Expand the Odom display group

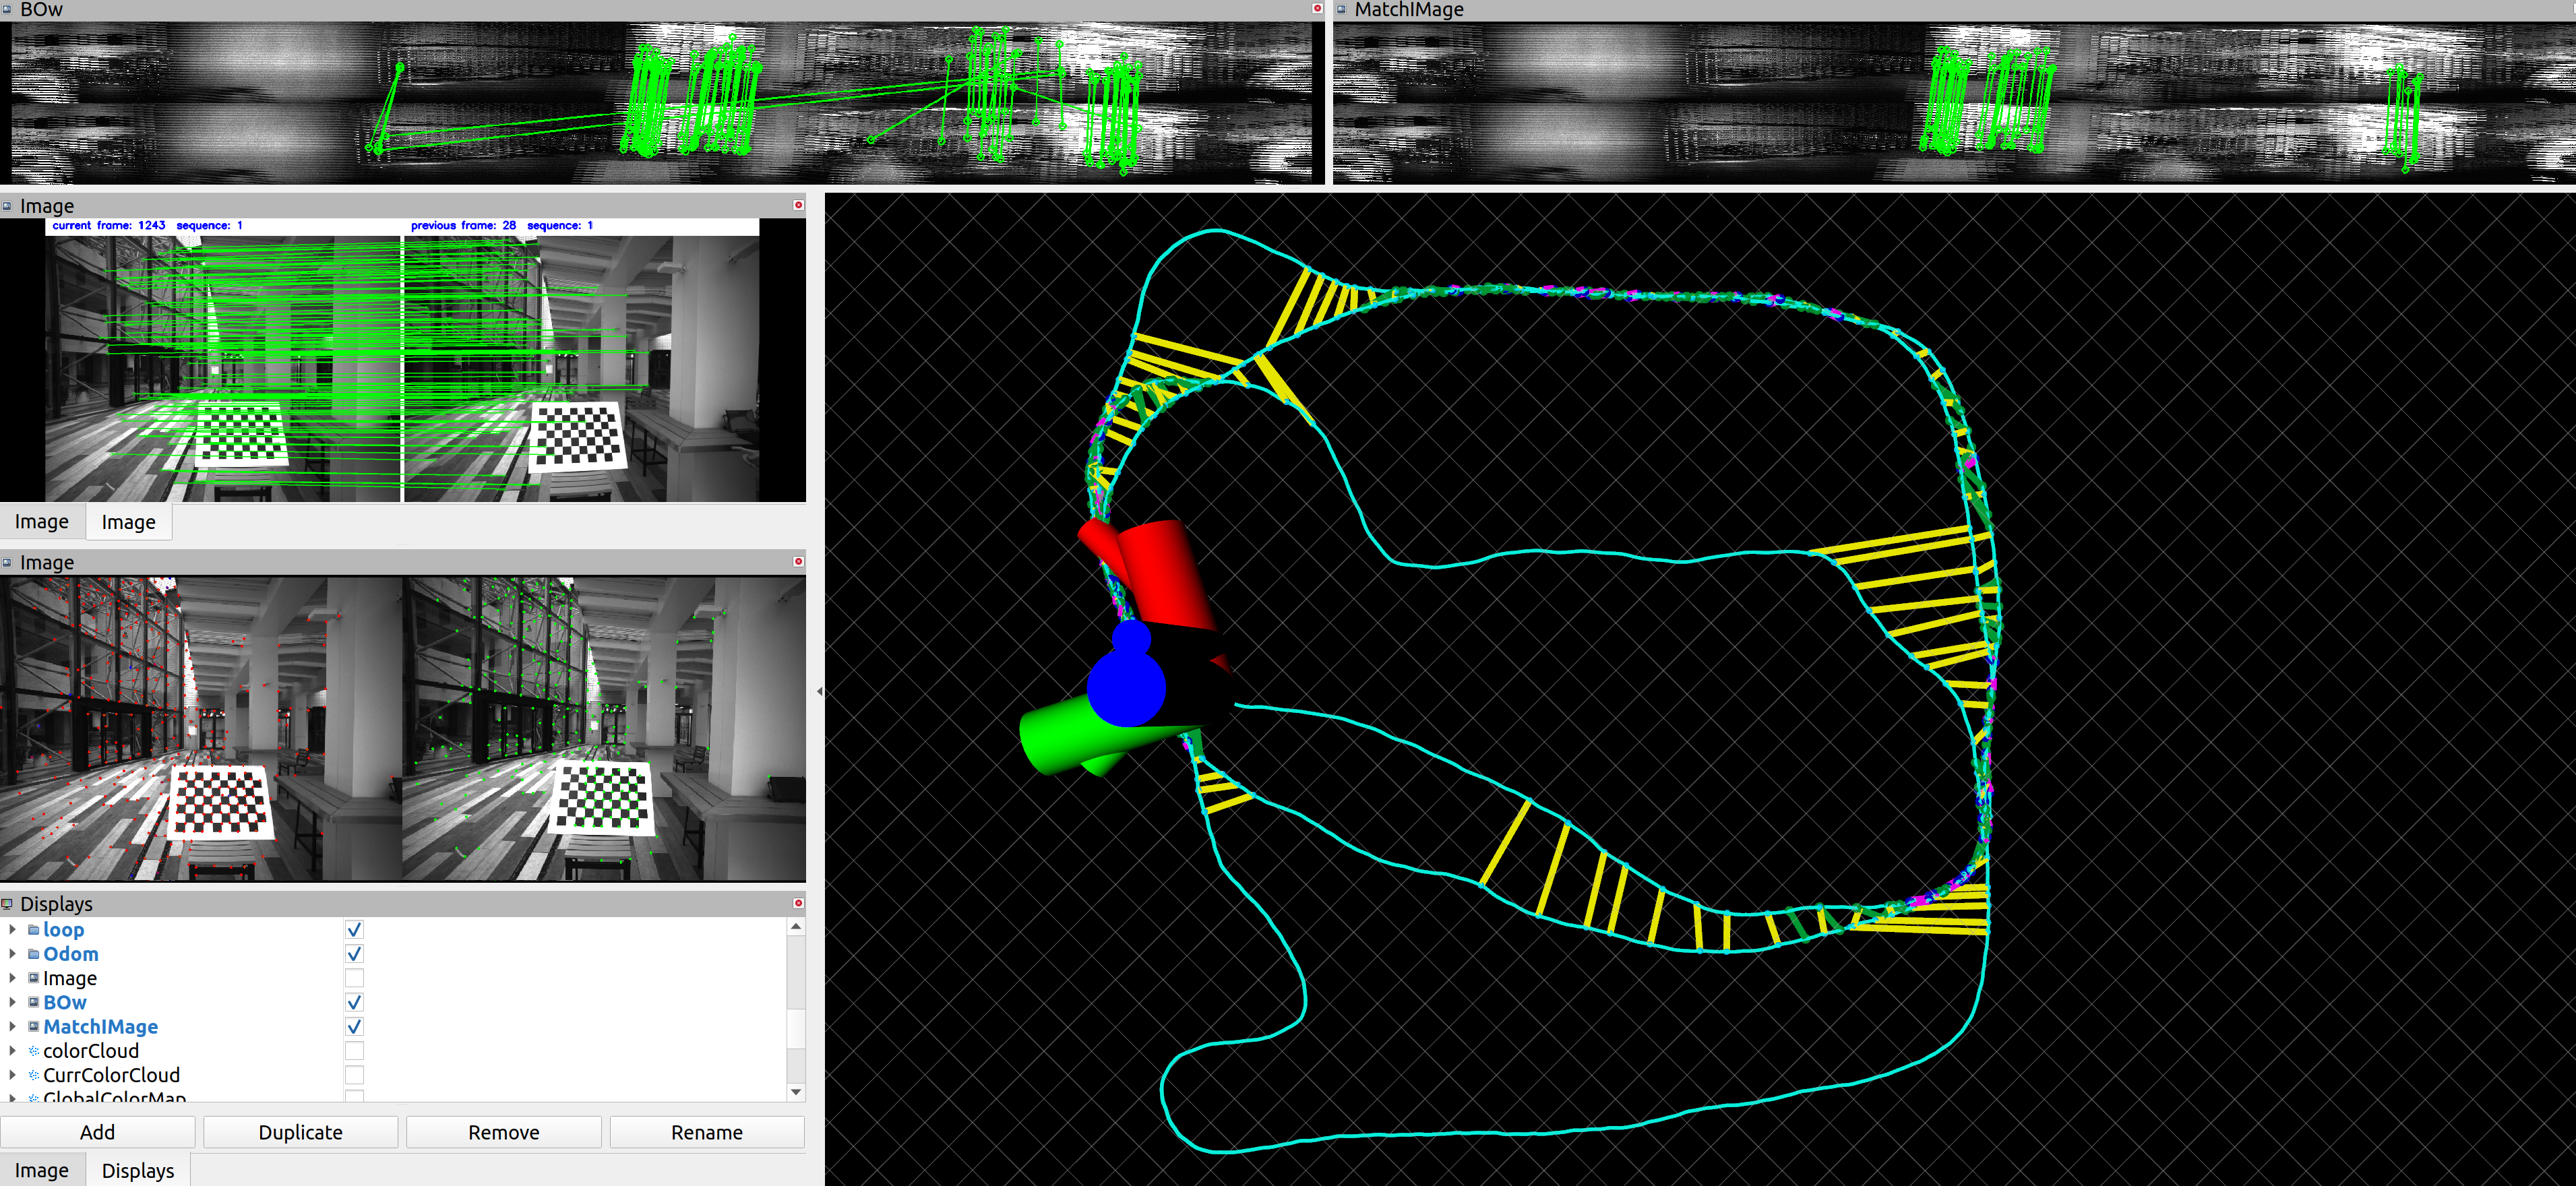tap(12, 954)
